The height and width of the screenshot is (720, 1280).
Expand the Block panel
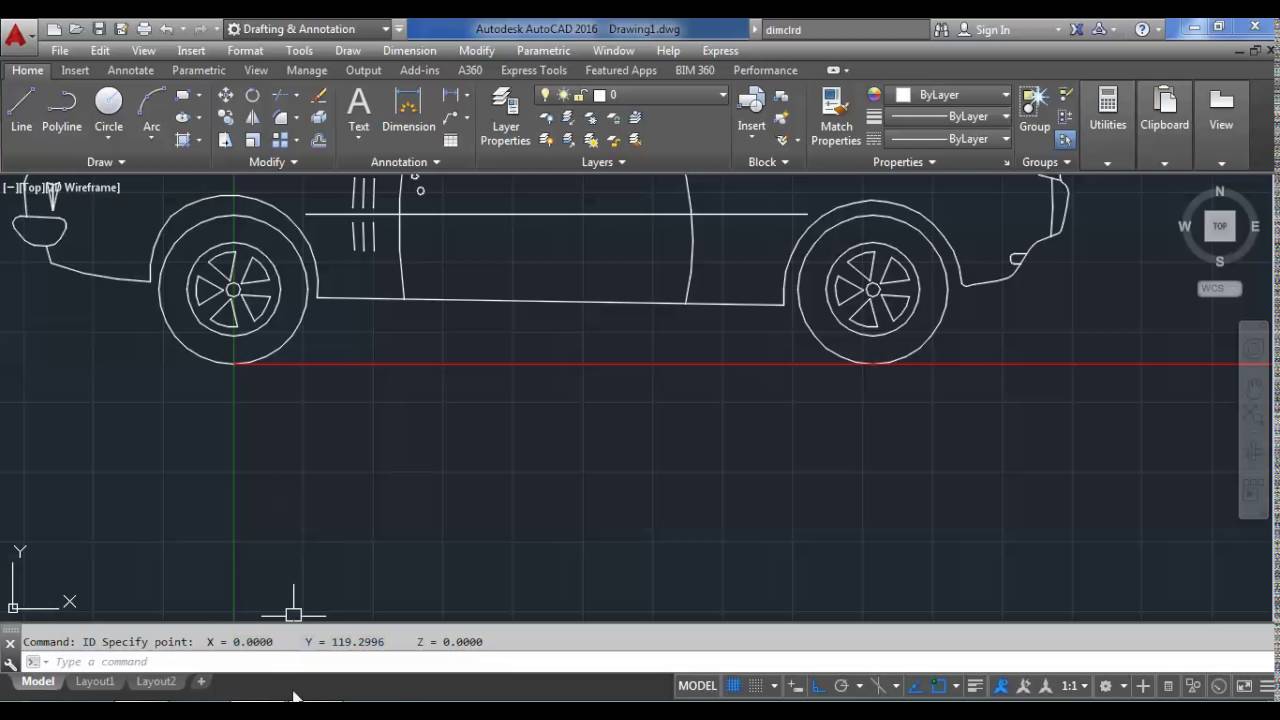tap(768, 162)
